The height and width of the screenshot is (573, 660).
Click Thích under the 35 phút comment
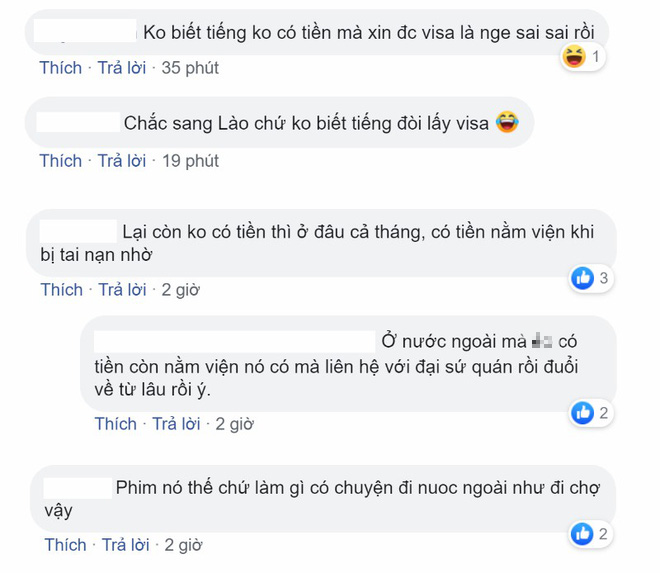[x=61, y=68]
